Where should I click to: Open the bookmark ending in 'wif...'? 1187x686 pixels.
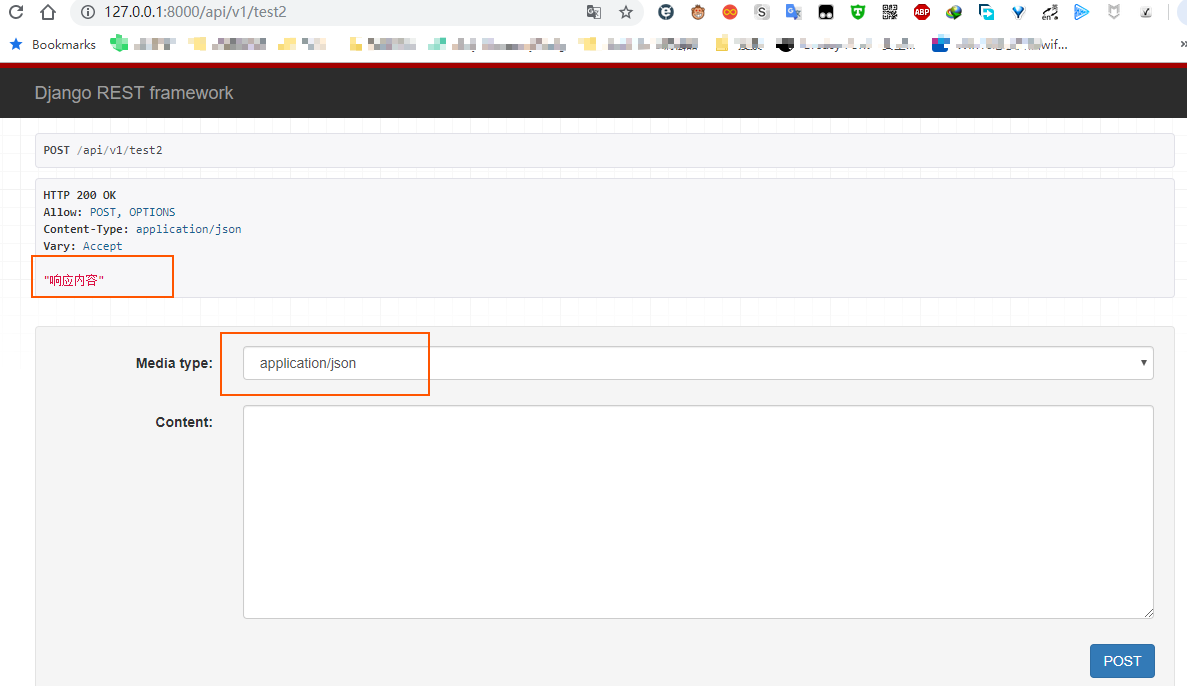999,45
